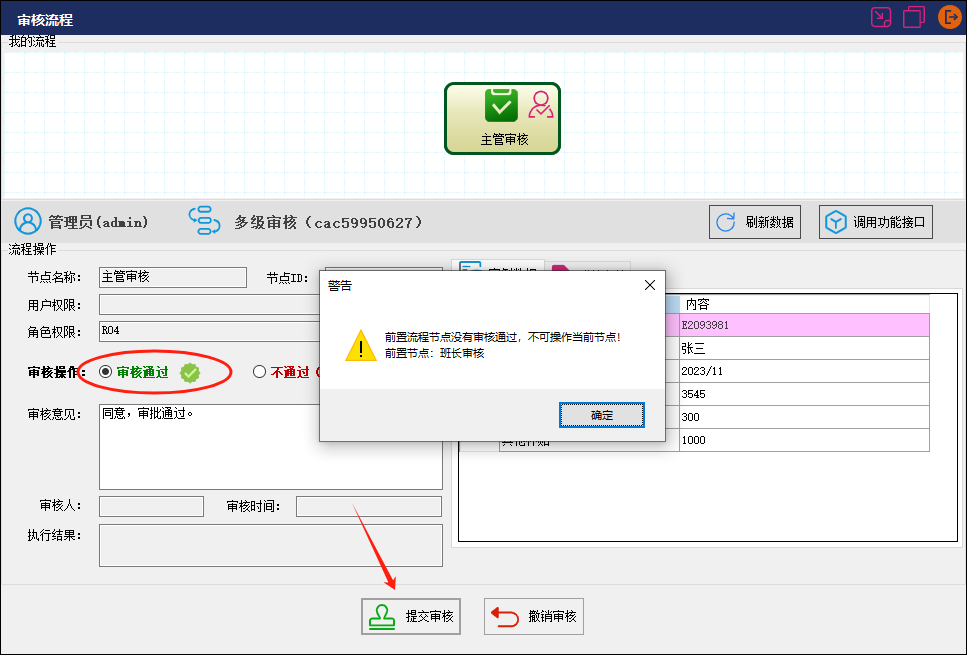Select the 审核通过 radio button
967x655 pixels.
pyautogui.click(x=105, y=372)
